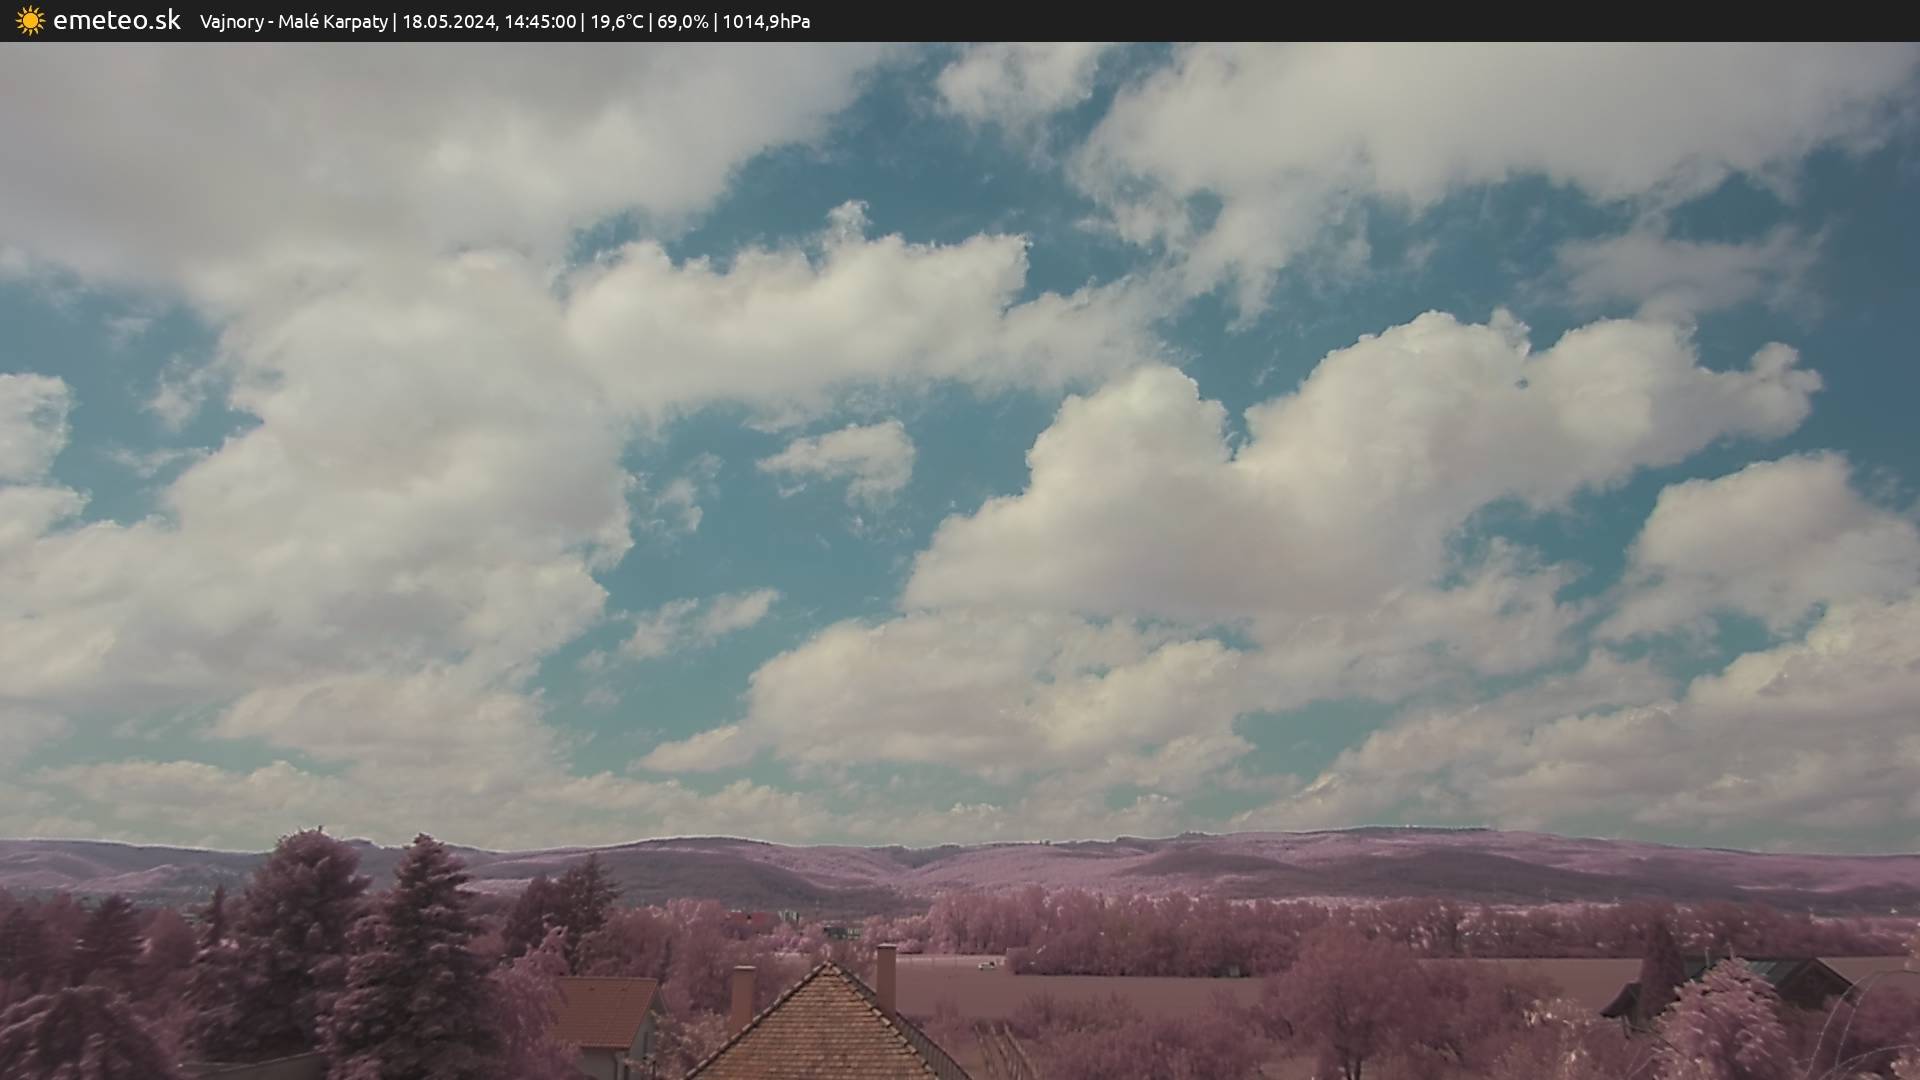The height and width of the screenshot is (1080, 1920).
Task: Click the 14:45:00 timestamp
Action: pyautogui.click(x=540, y=22)
